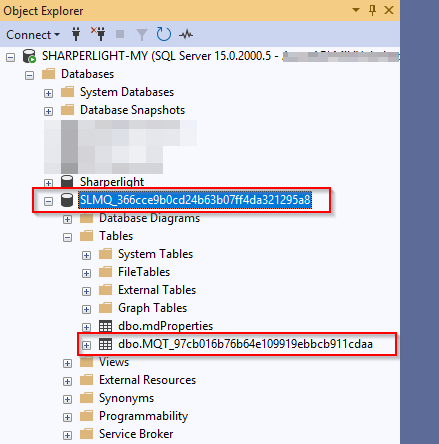
Task: Open the Object Explorer window position arrow
Action: 356,10
